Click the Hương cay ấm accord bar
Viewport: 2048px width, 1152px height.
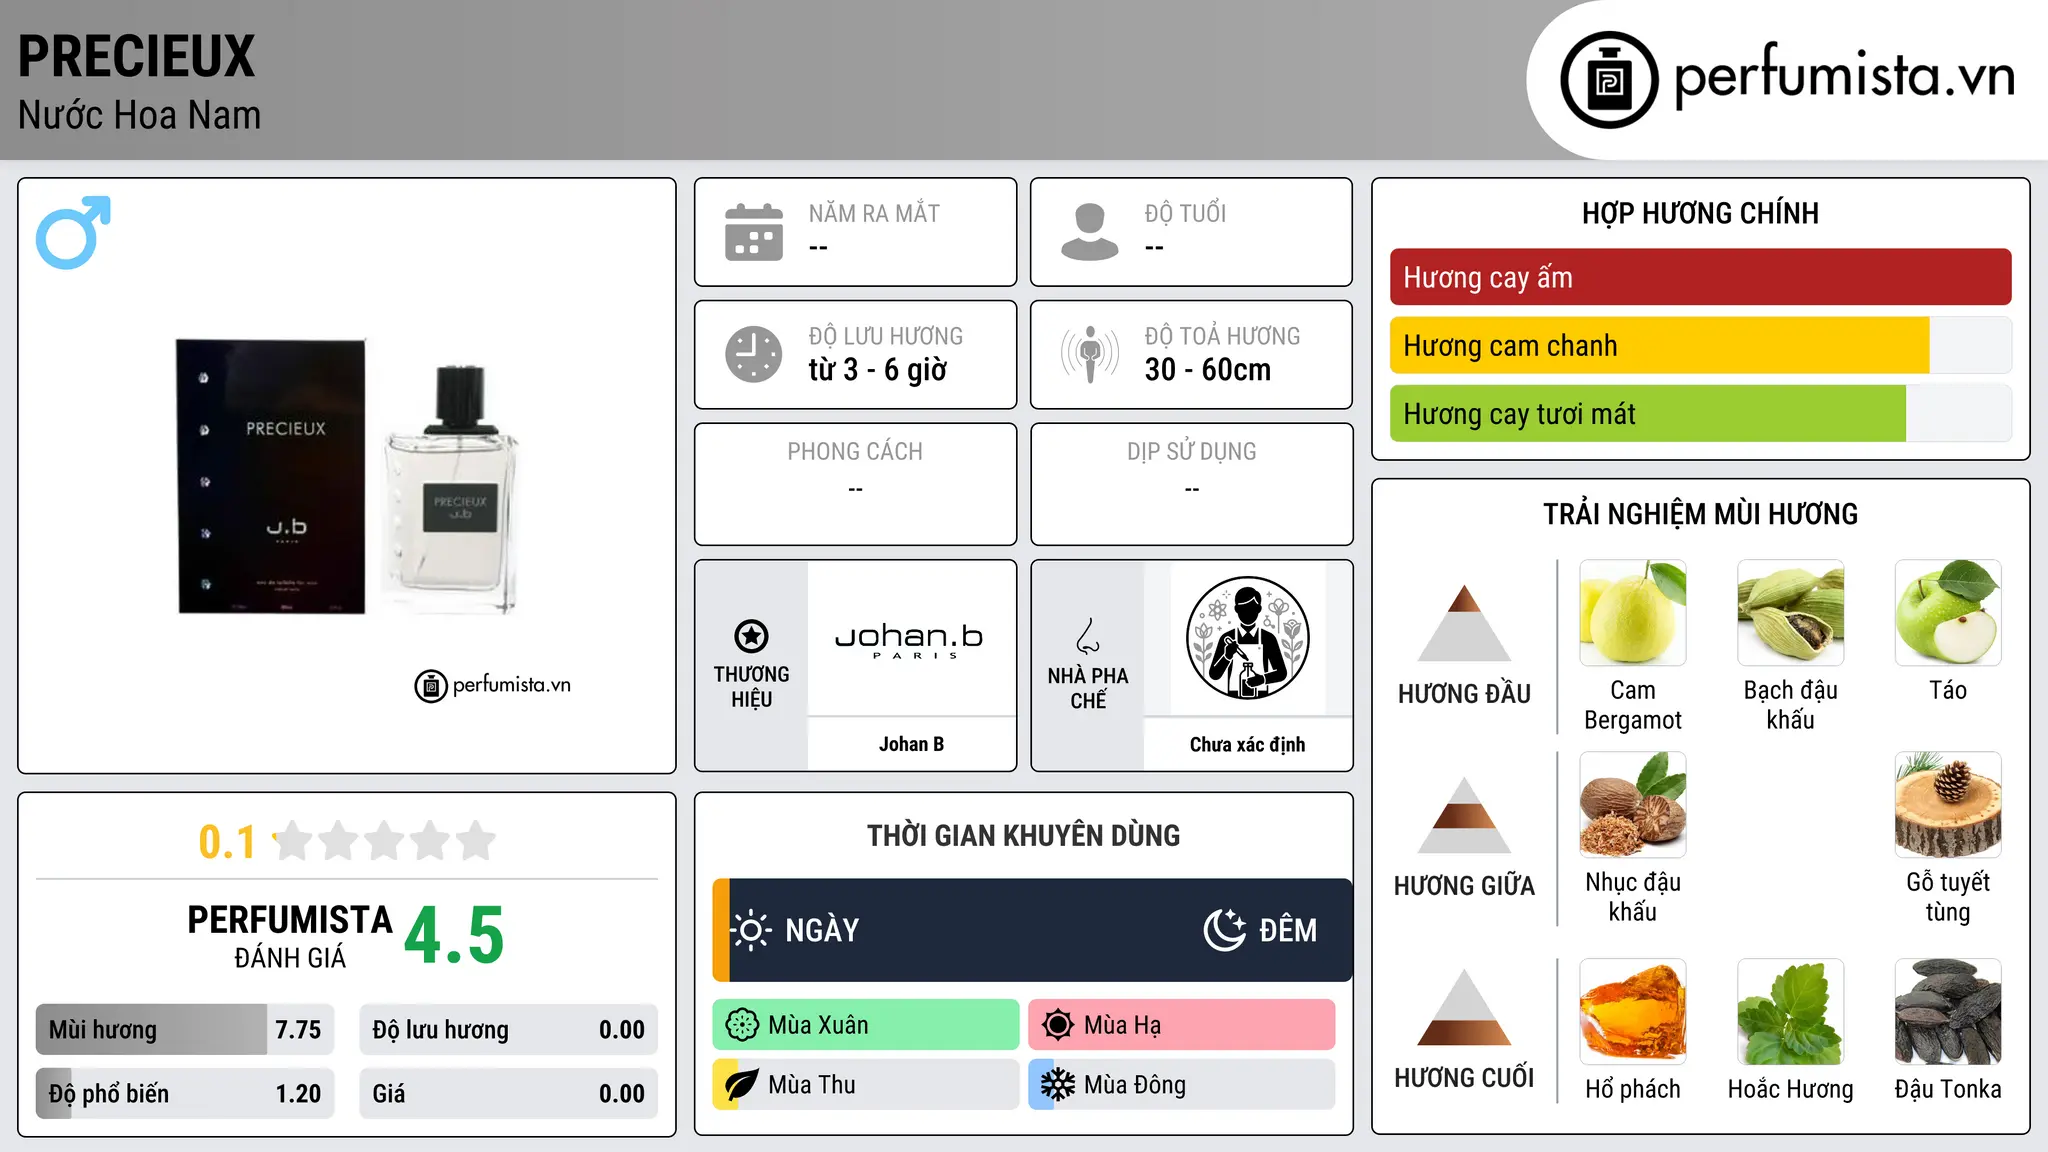1700,277
